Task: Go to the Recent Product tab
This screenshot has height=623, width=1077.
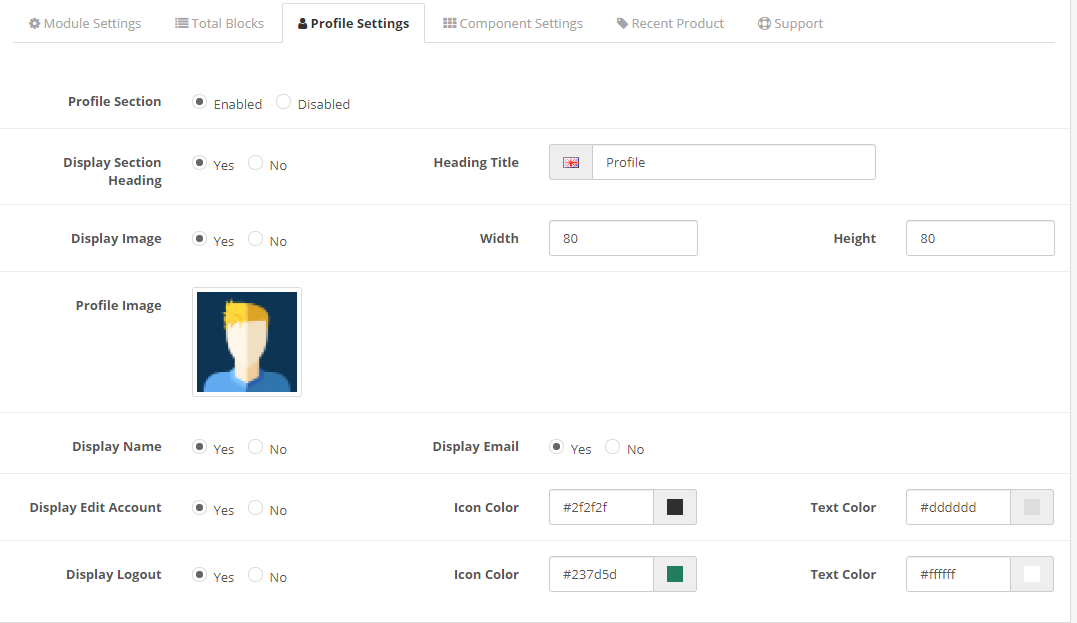Action: 670,23
